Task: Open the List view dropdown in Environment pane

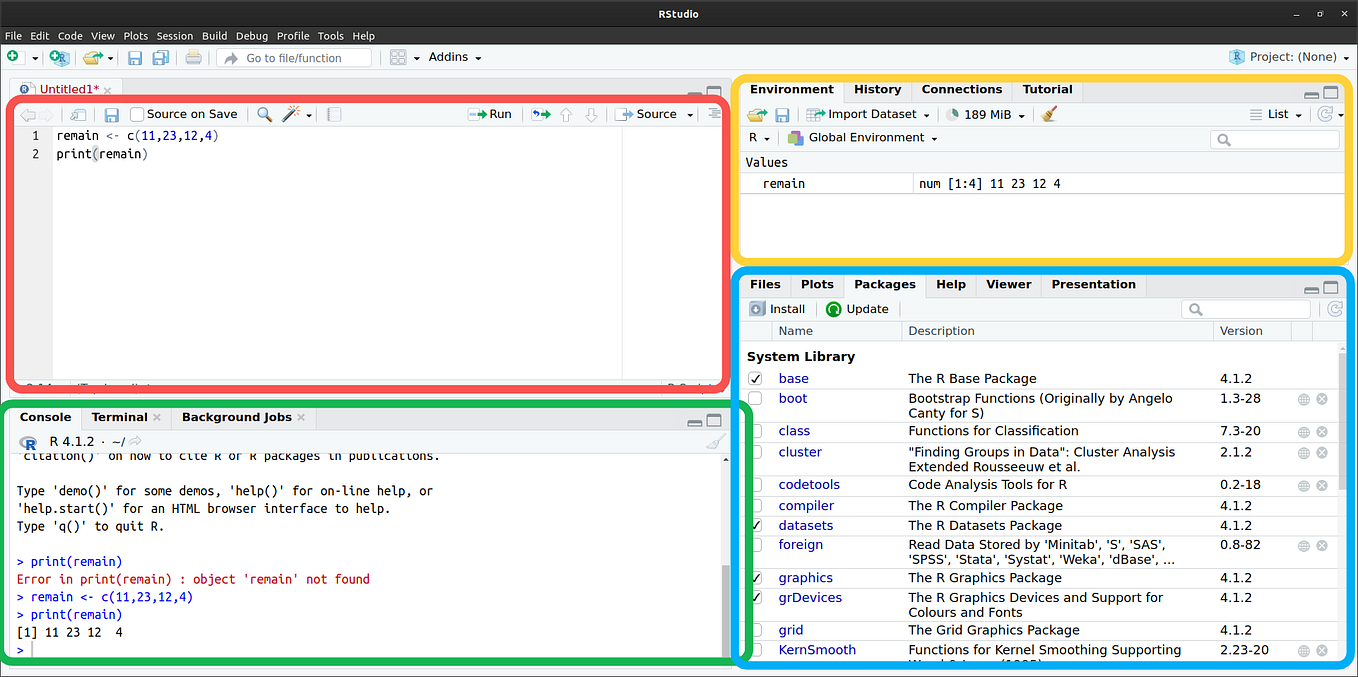Action: click(x=1277, y=113)
